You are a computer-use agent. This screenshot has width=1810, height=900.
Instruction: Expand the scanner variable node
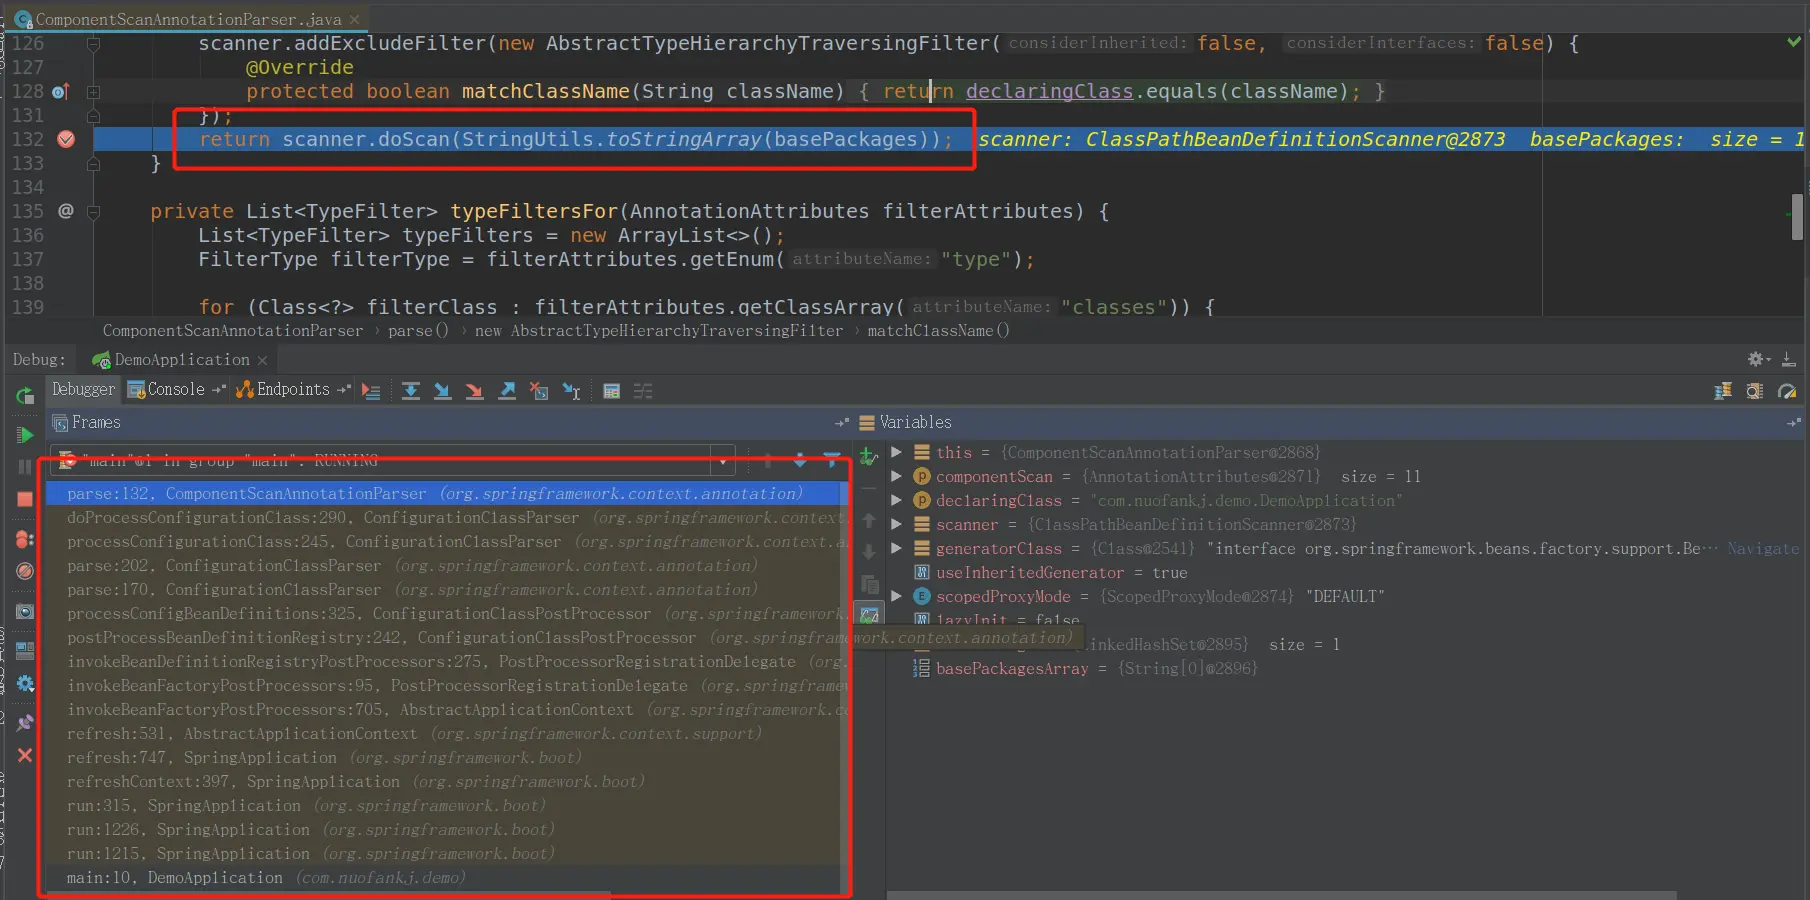click(896, 524)
